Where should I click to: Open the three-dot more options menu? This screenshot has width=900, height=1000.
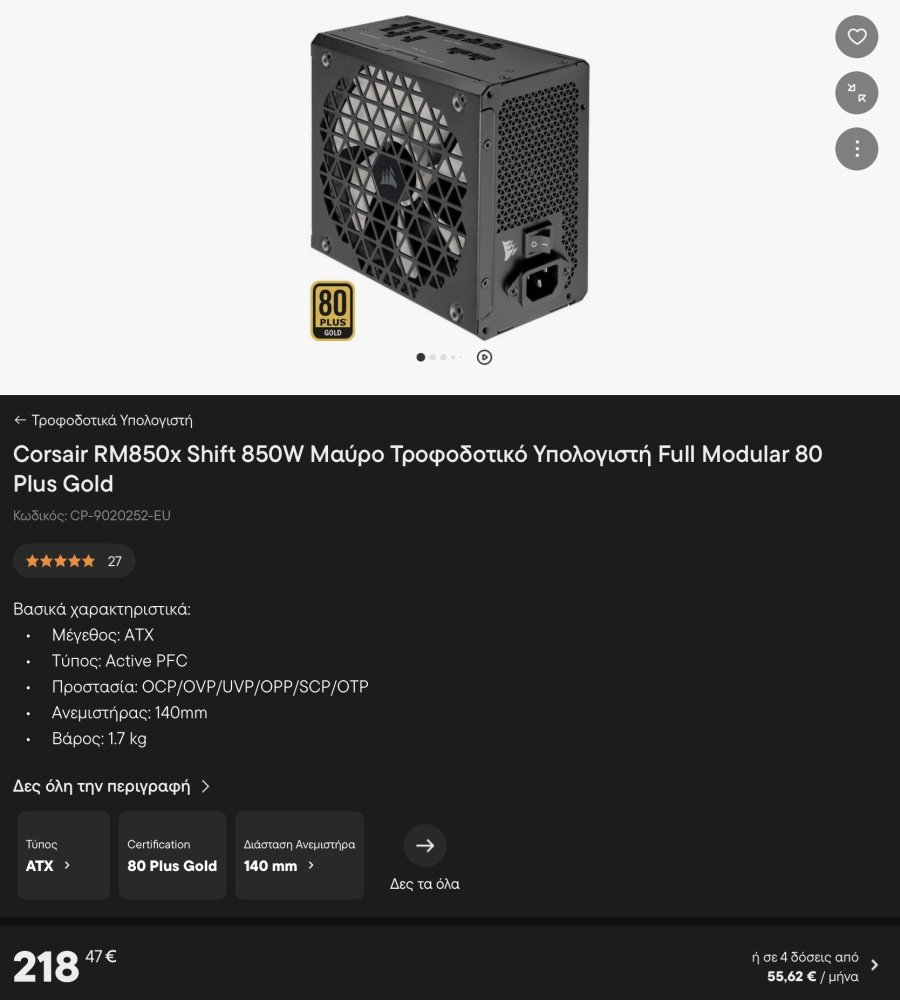(856, 149)
